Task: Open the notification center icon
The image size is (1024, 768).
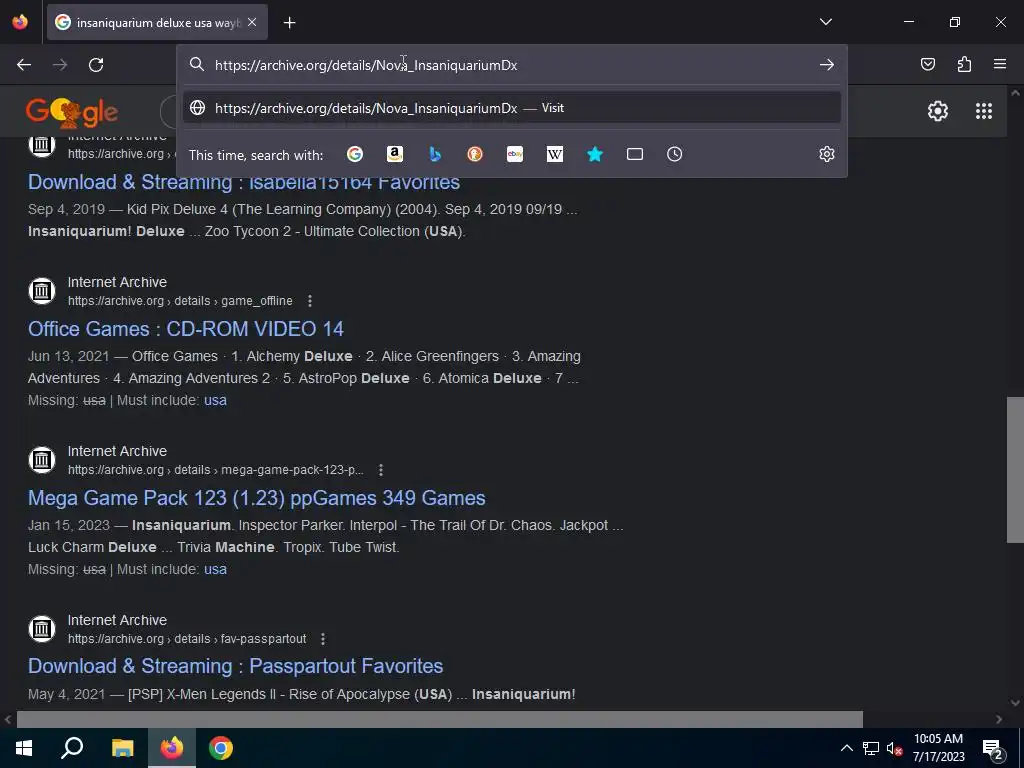Action: click(993, 749)
